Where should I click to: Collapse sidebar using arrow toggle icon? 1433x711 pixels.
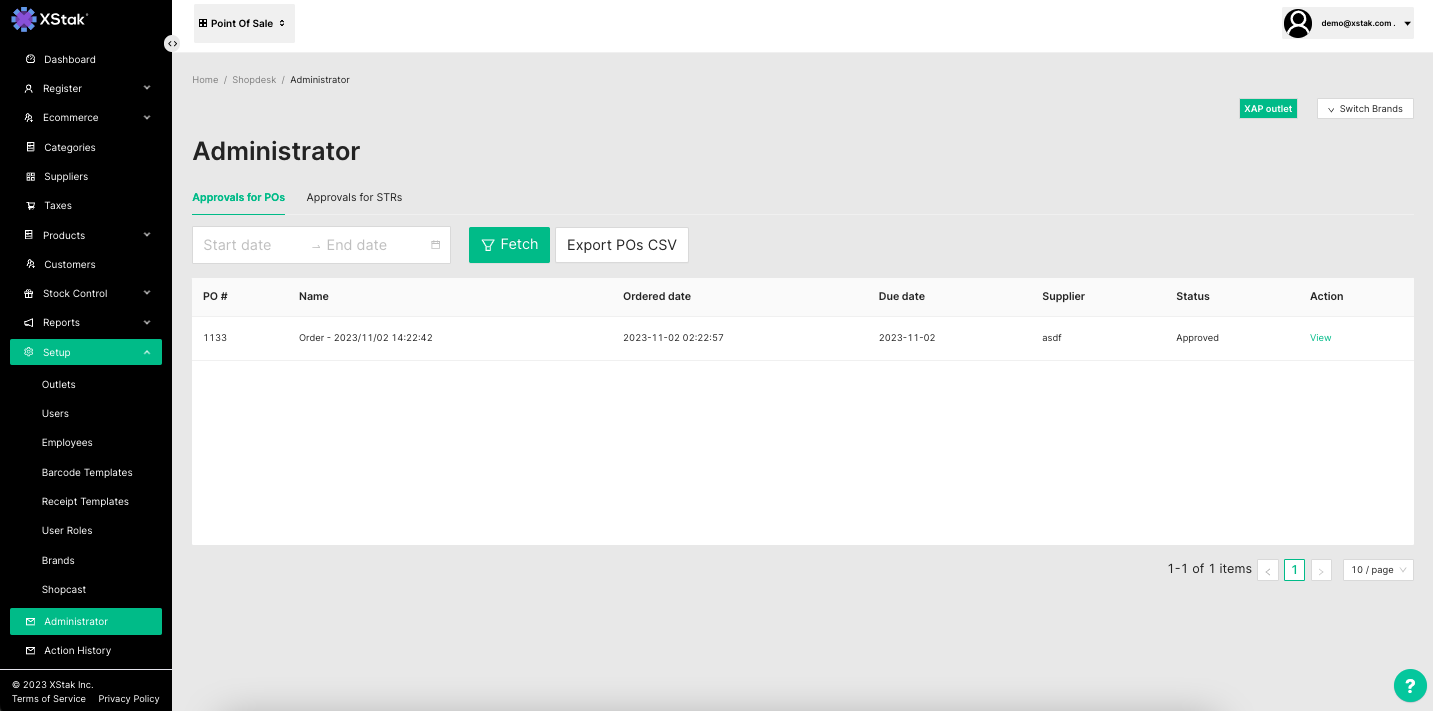[172, 43]
